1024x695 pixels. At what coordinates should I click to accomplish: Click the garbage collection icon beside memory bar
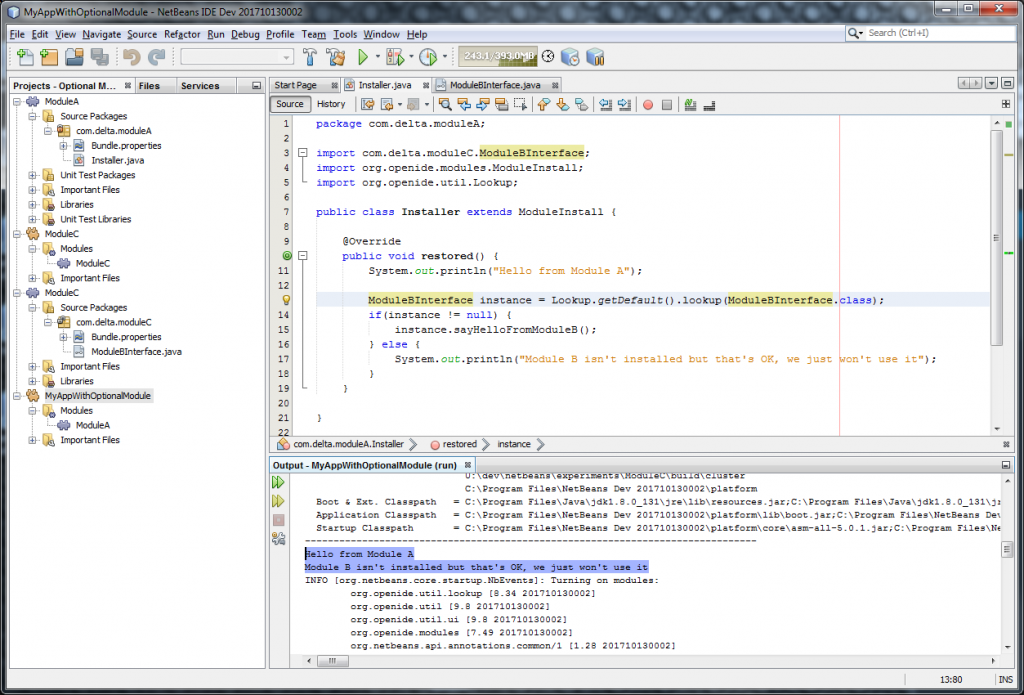(x=548, y=57)
